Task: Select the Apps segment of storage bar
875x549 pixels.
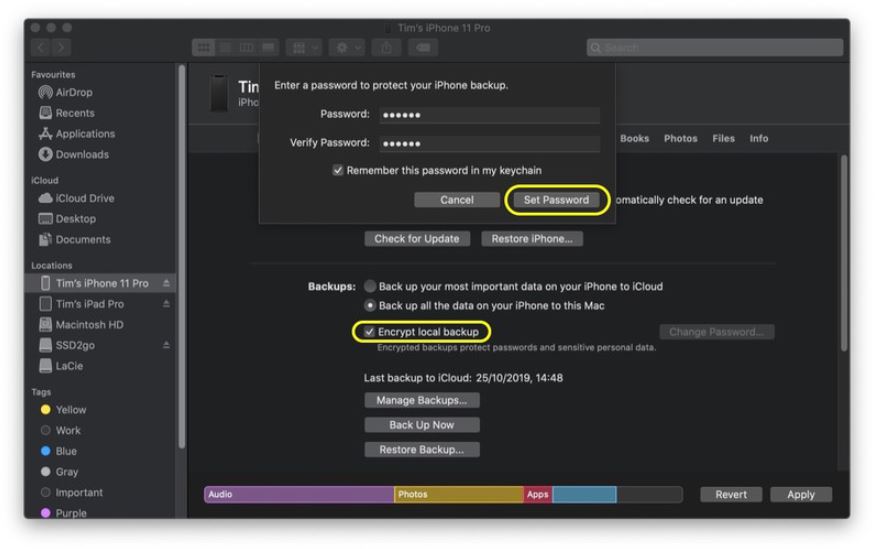Action: 538,494
